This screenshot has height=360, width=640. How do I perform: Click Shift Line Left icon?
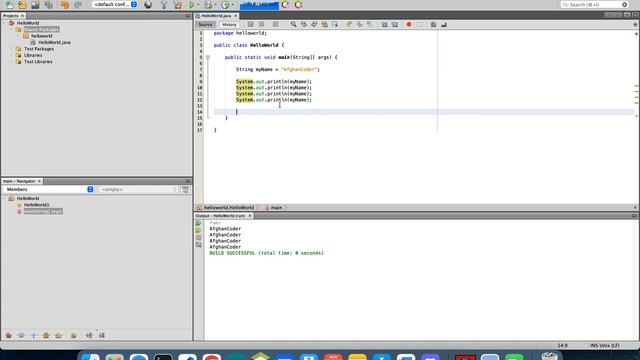pos(384,24)
